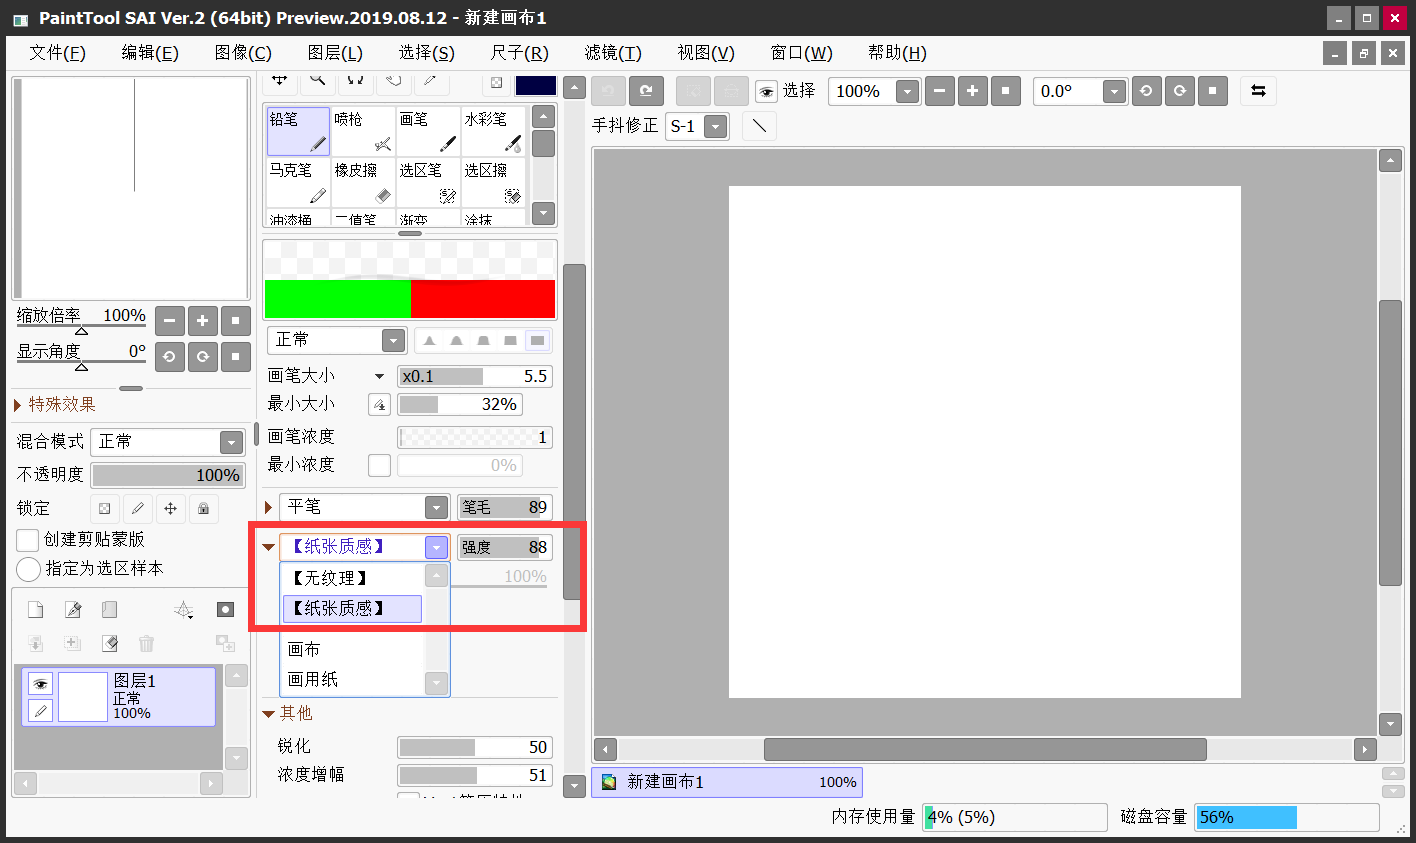
Task: Click the straight line drawing mode icon
Action: tap(760, 126)
